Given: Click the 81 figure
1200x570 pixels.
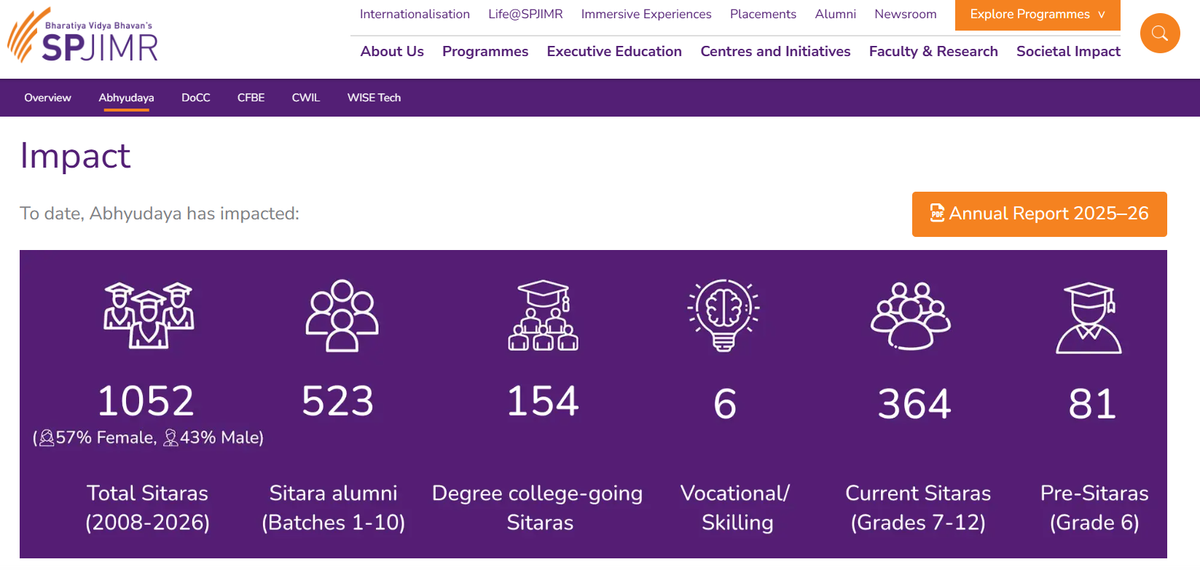Looking at the screenshot, I should 1092,404.
